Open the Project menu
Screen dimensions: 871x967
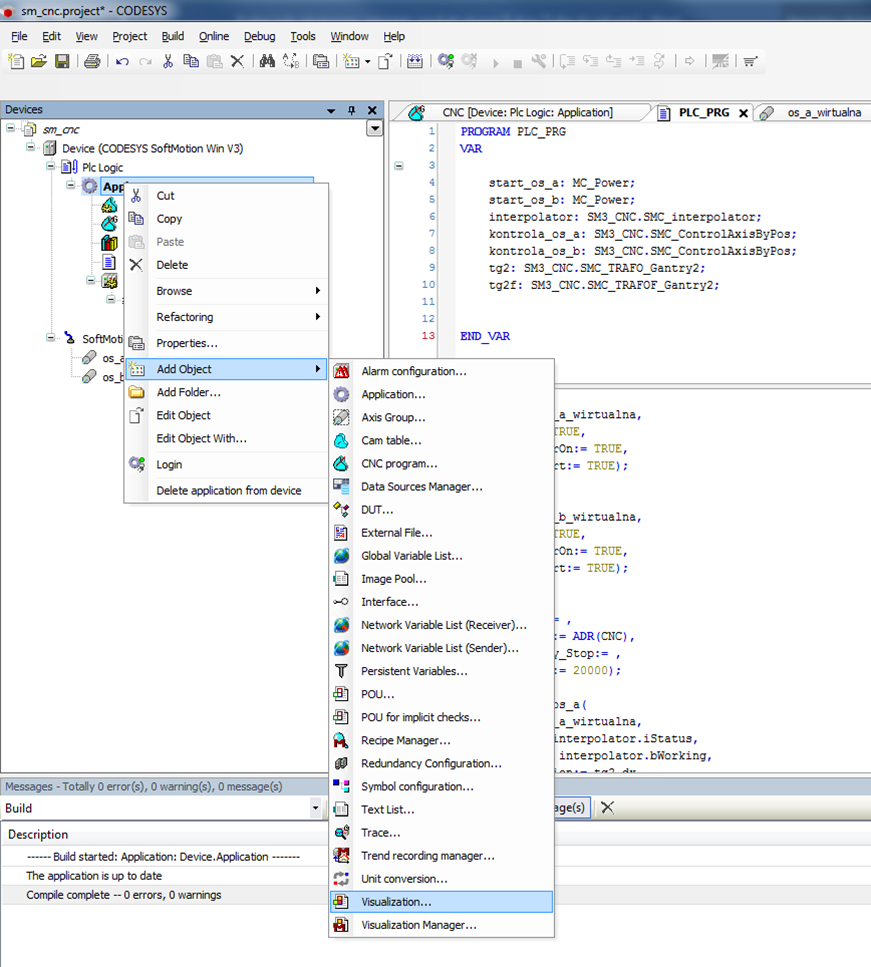pos(130,36)
